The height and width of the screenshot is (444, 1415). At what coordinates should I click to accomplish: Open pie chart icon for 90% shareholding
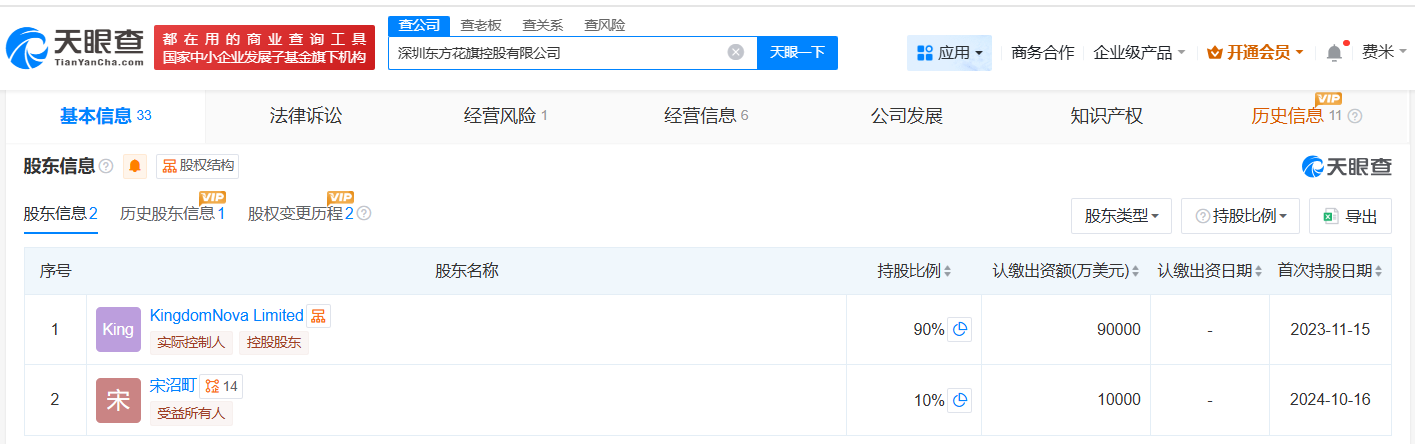click(x=959, y=330)
